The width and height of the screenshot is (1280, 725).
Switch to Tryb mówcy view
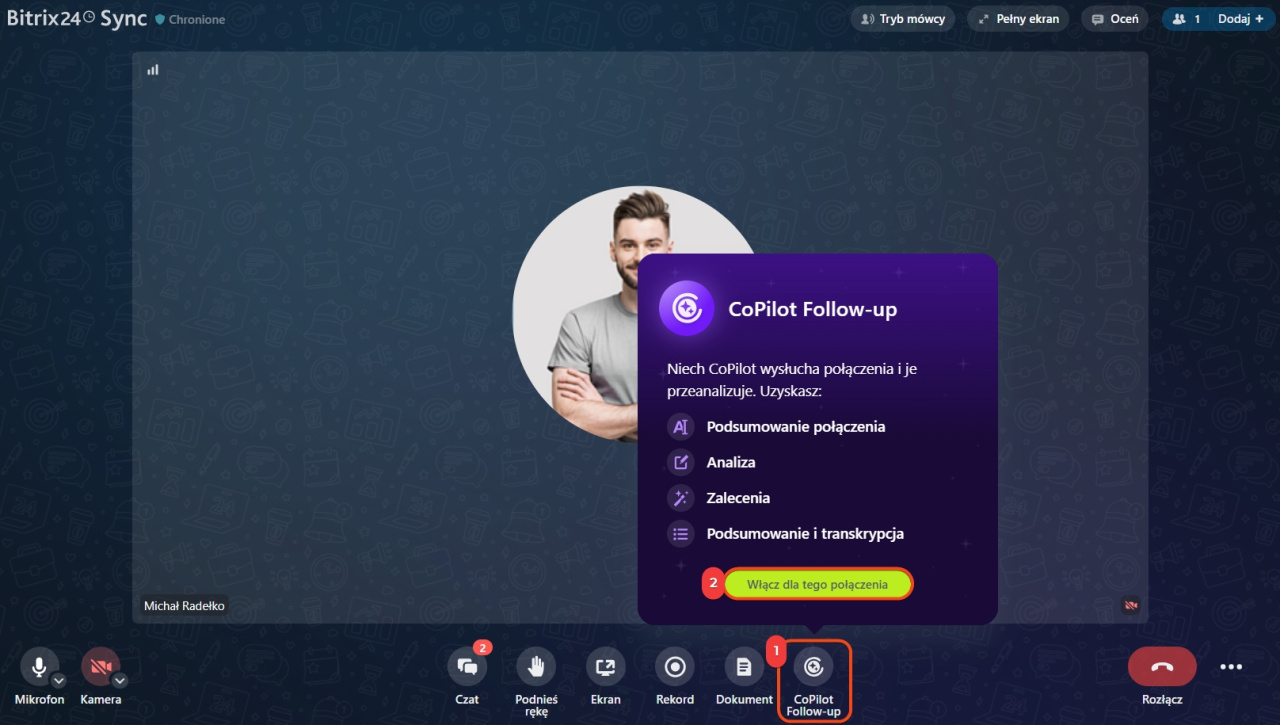coord(903,19)
